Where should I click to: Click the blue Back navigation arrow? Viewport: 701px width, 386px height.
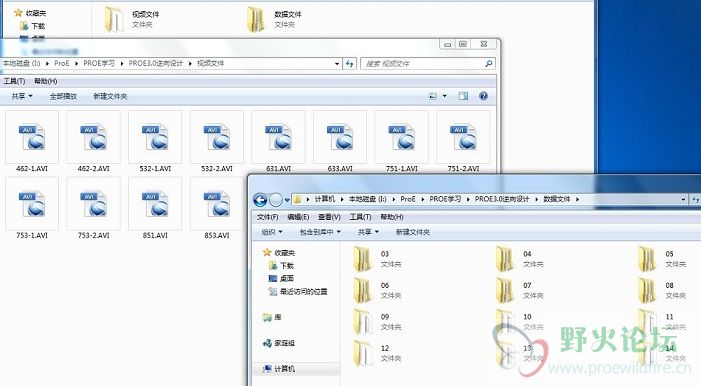pos(260,199)
